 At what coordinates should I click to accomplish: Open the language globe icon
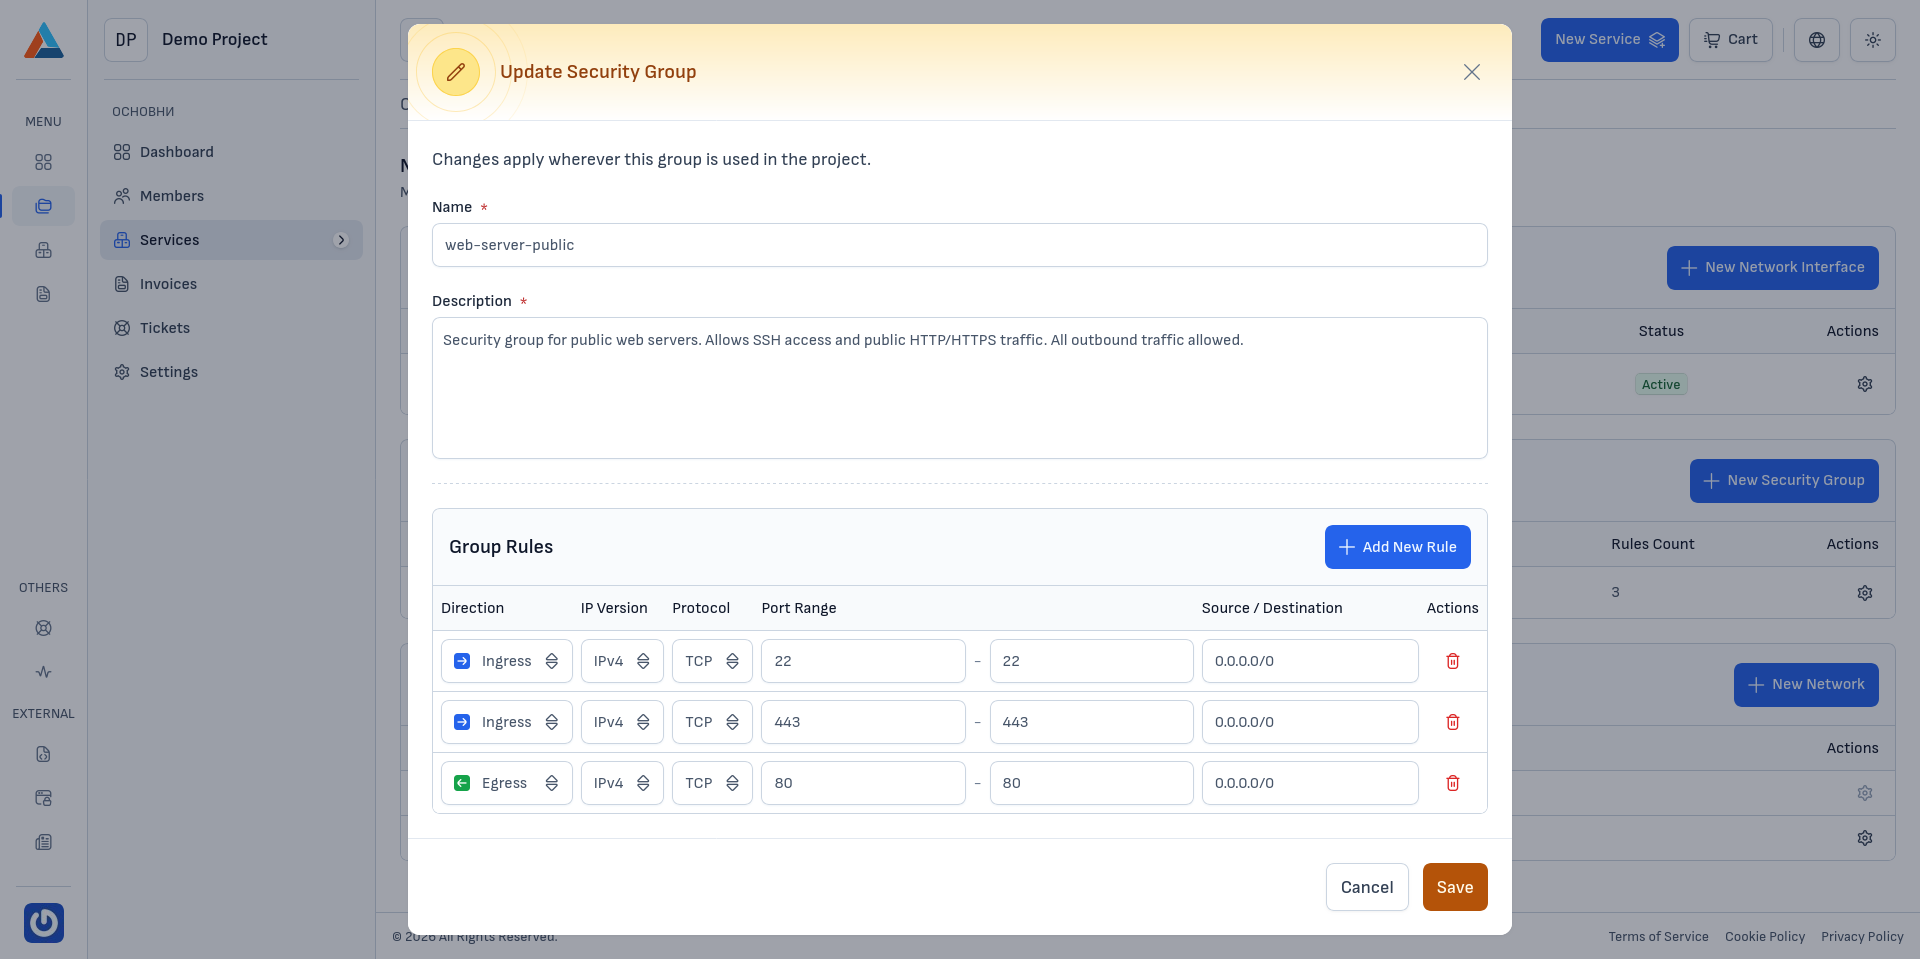tap(1816, 40)
